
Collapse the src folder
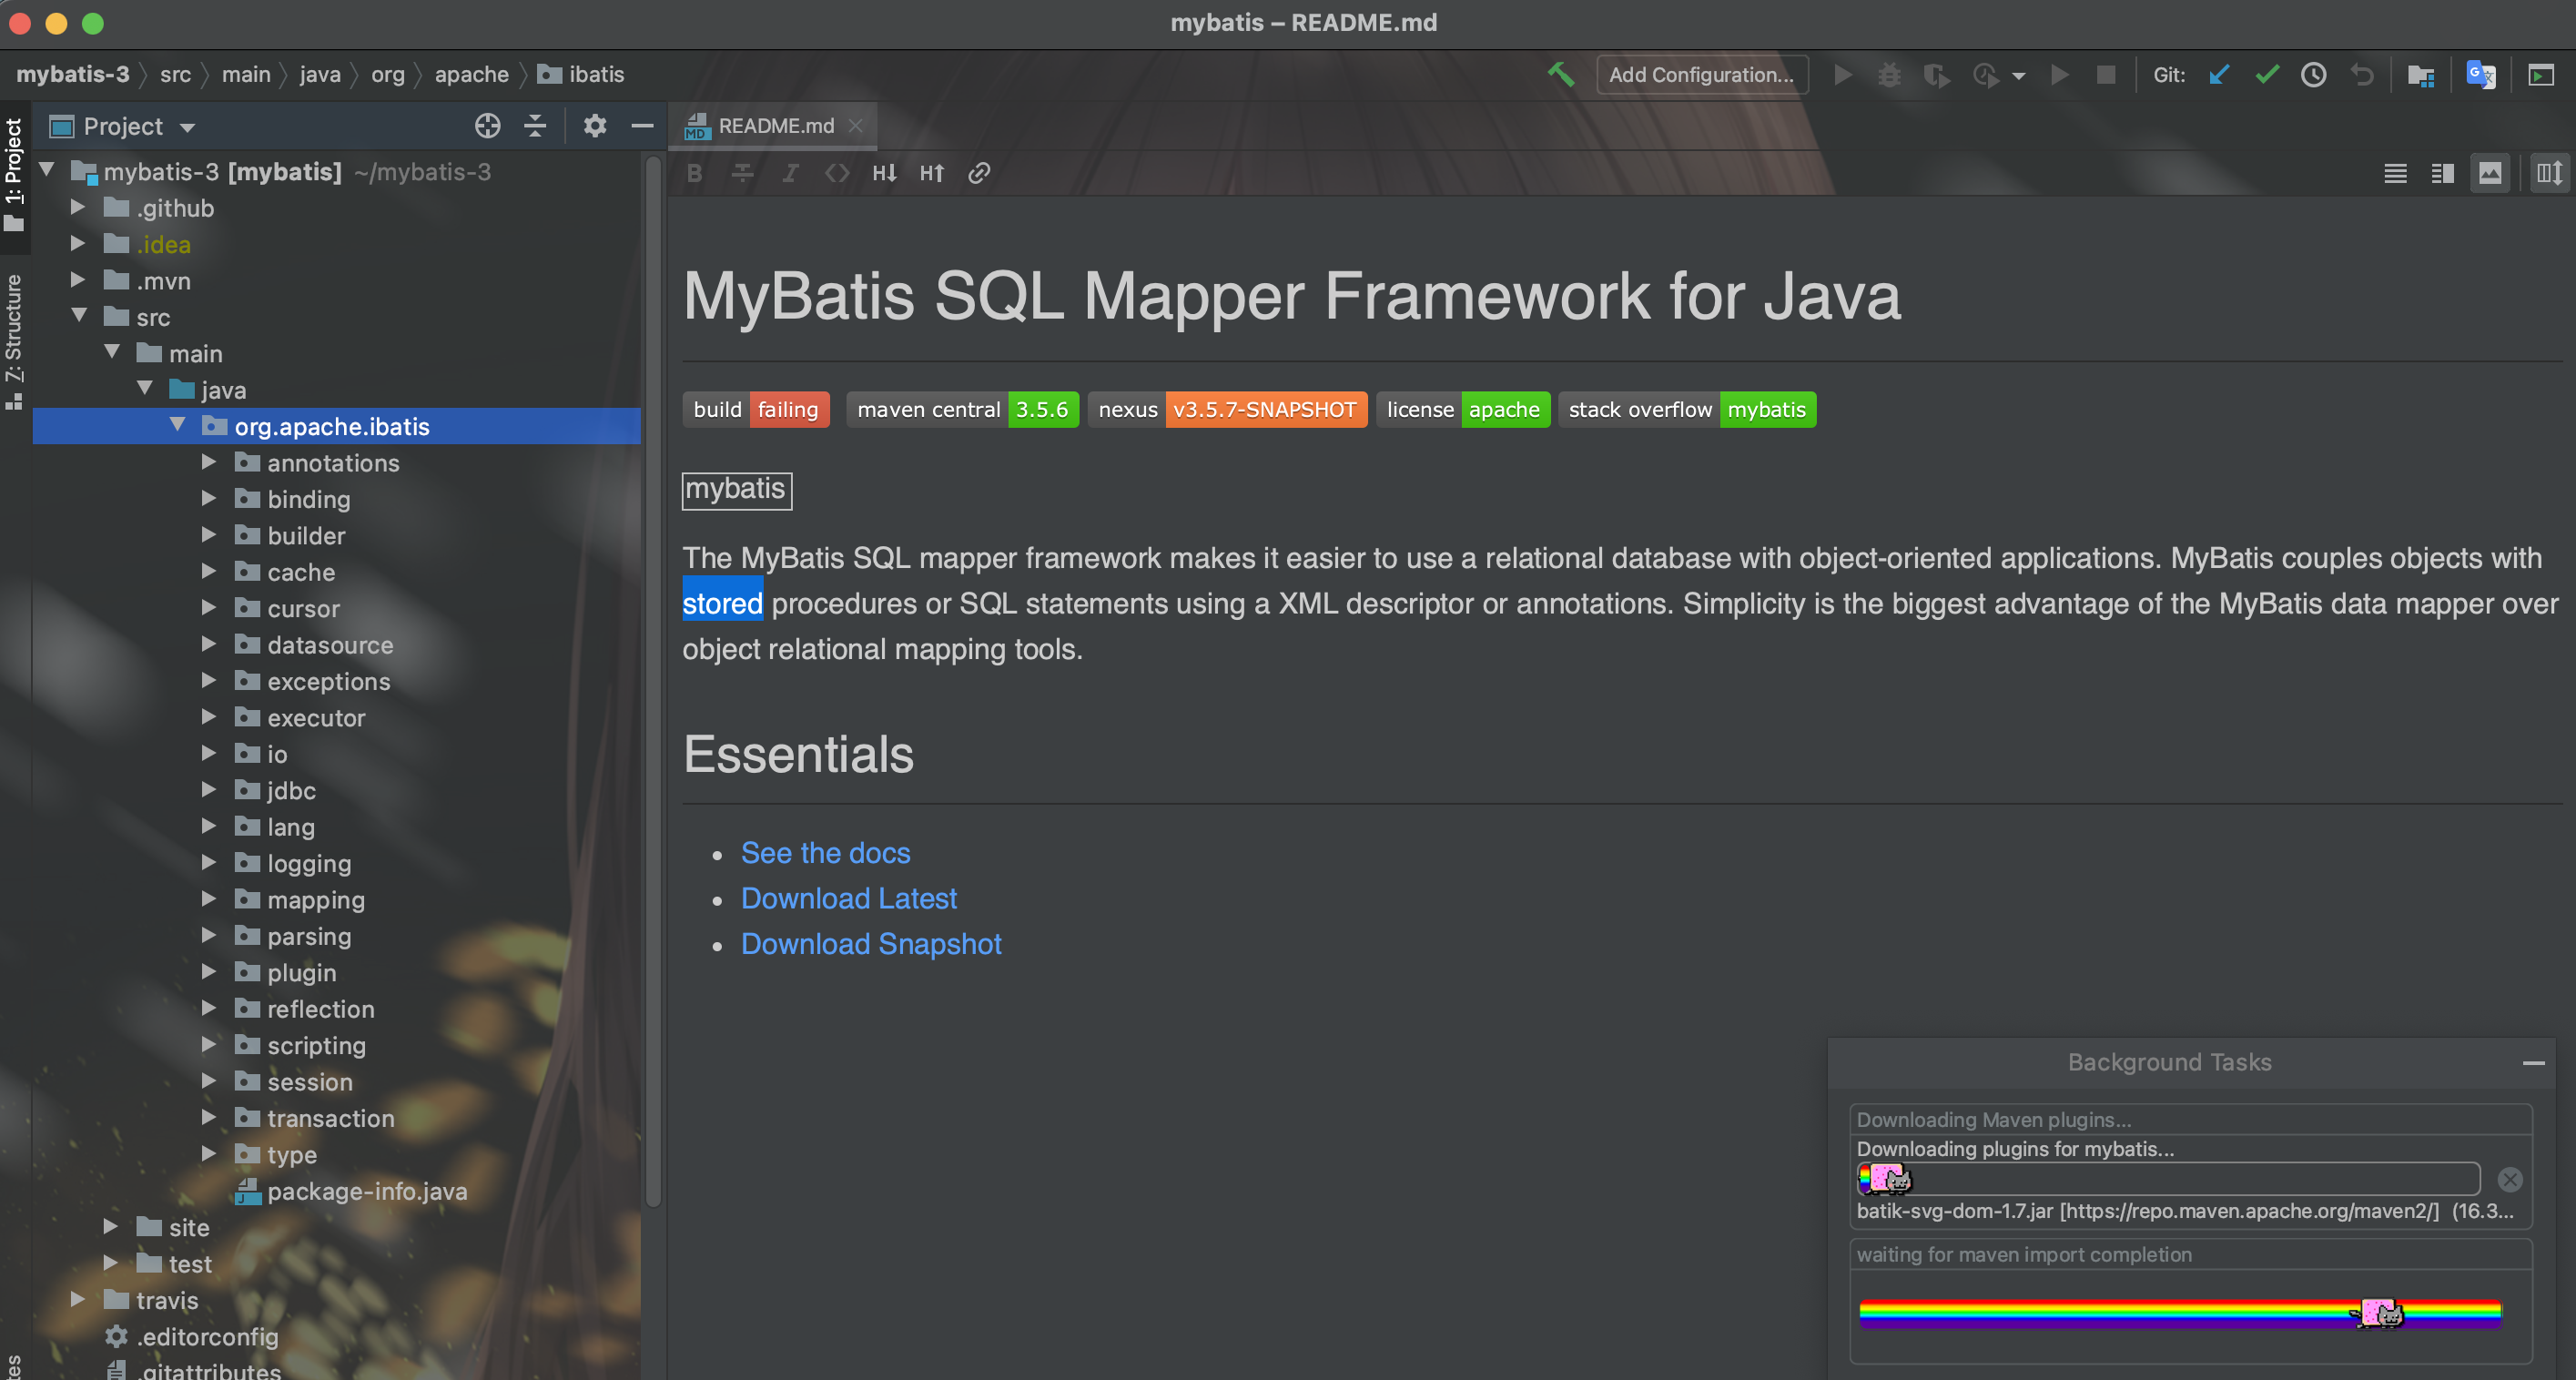coord(79,316)
